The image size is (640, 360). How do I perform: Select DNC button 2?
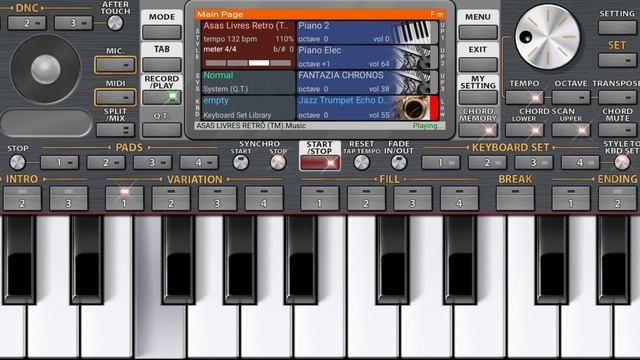pos(27,23)
